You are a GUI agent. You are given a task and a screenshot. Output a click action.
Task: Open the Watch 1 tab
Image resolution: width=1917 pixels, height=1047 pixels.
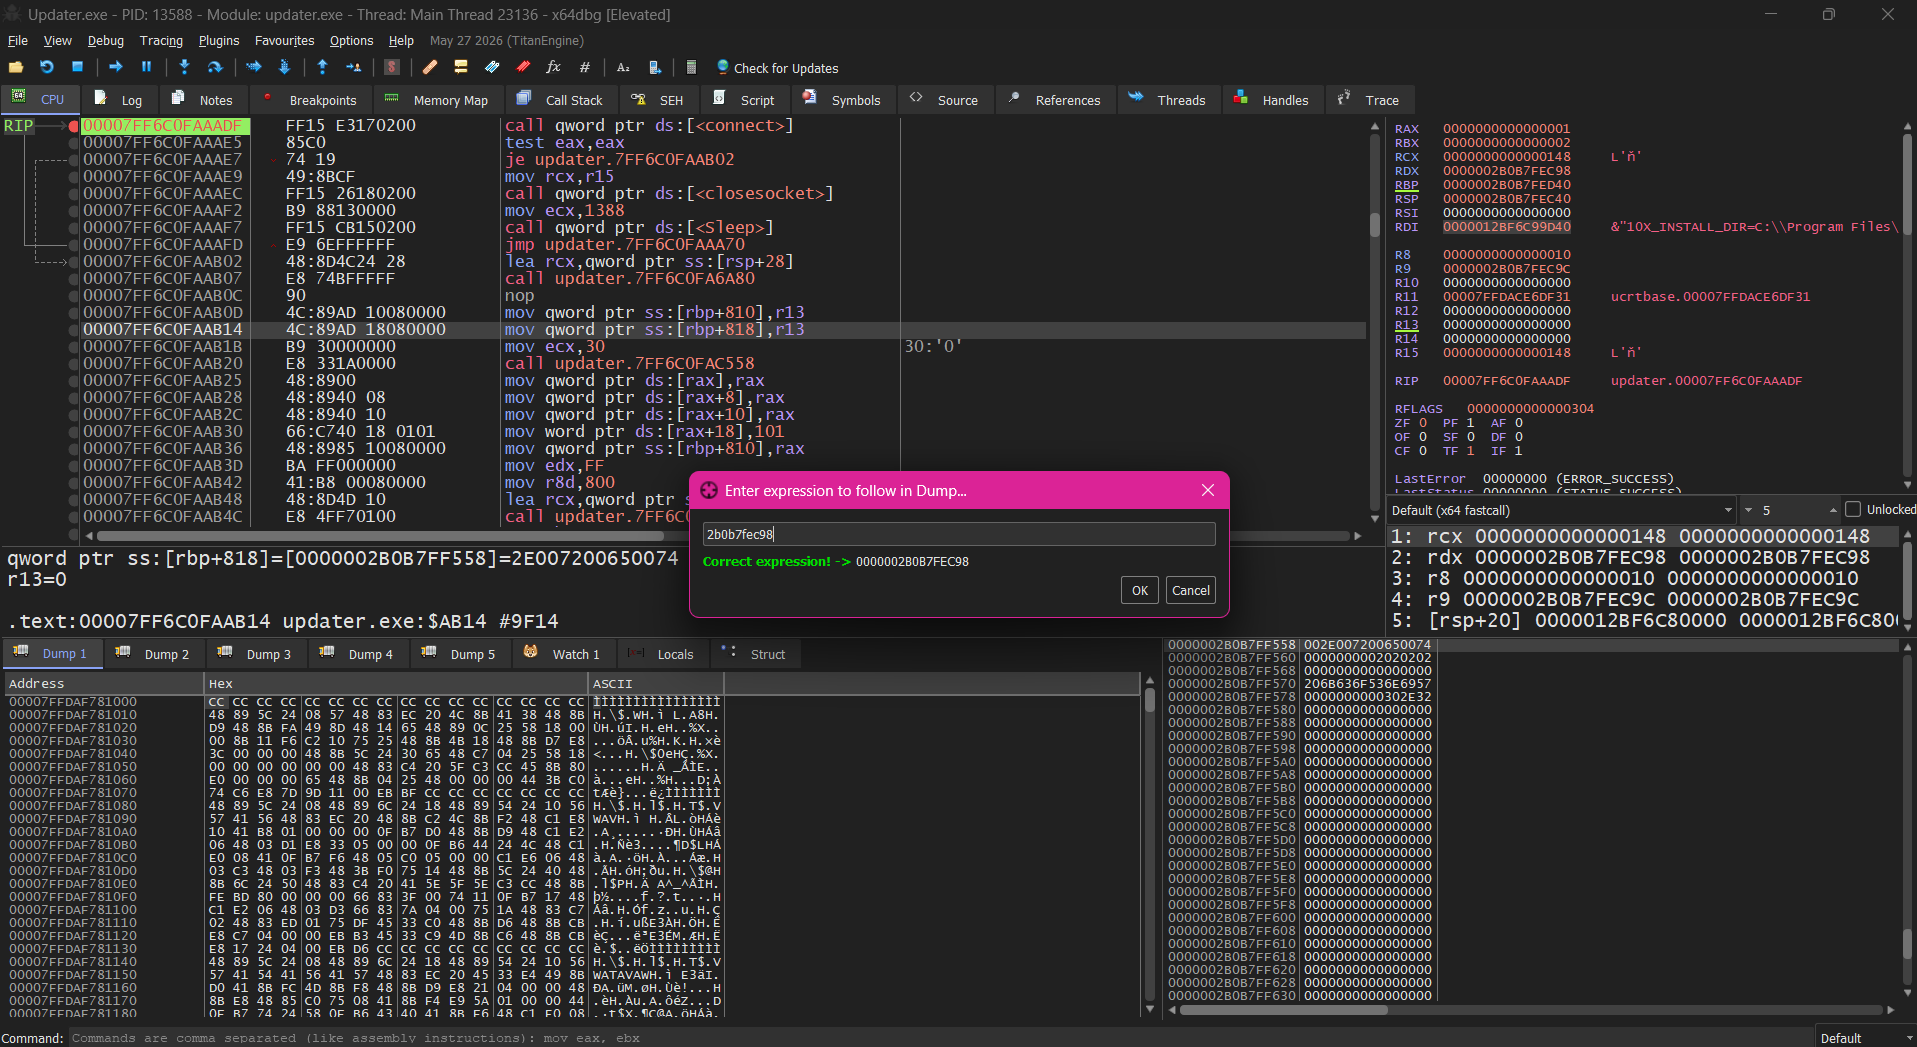[x=563, y=654]
